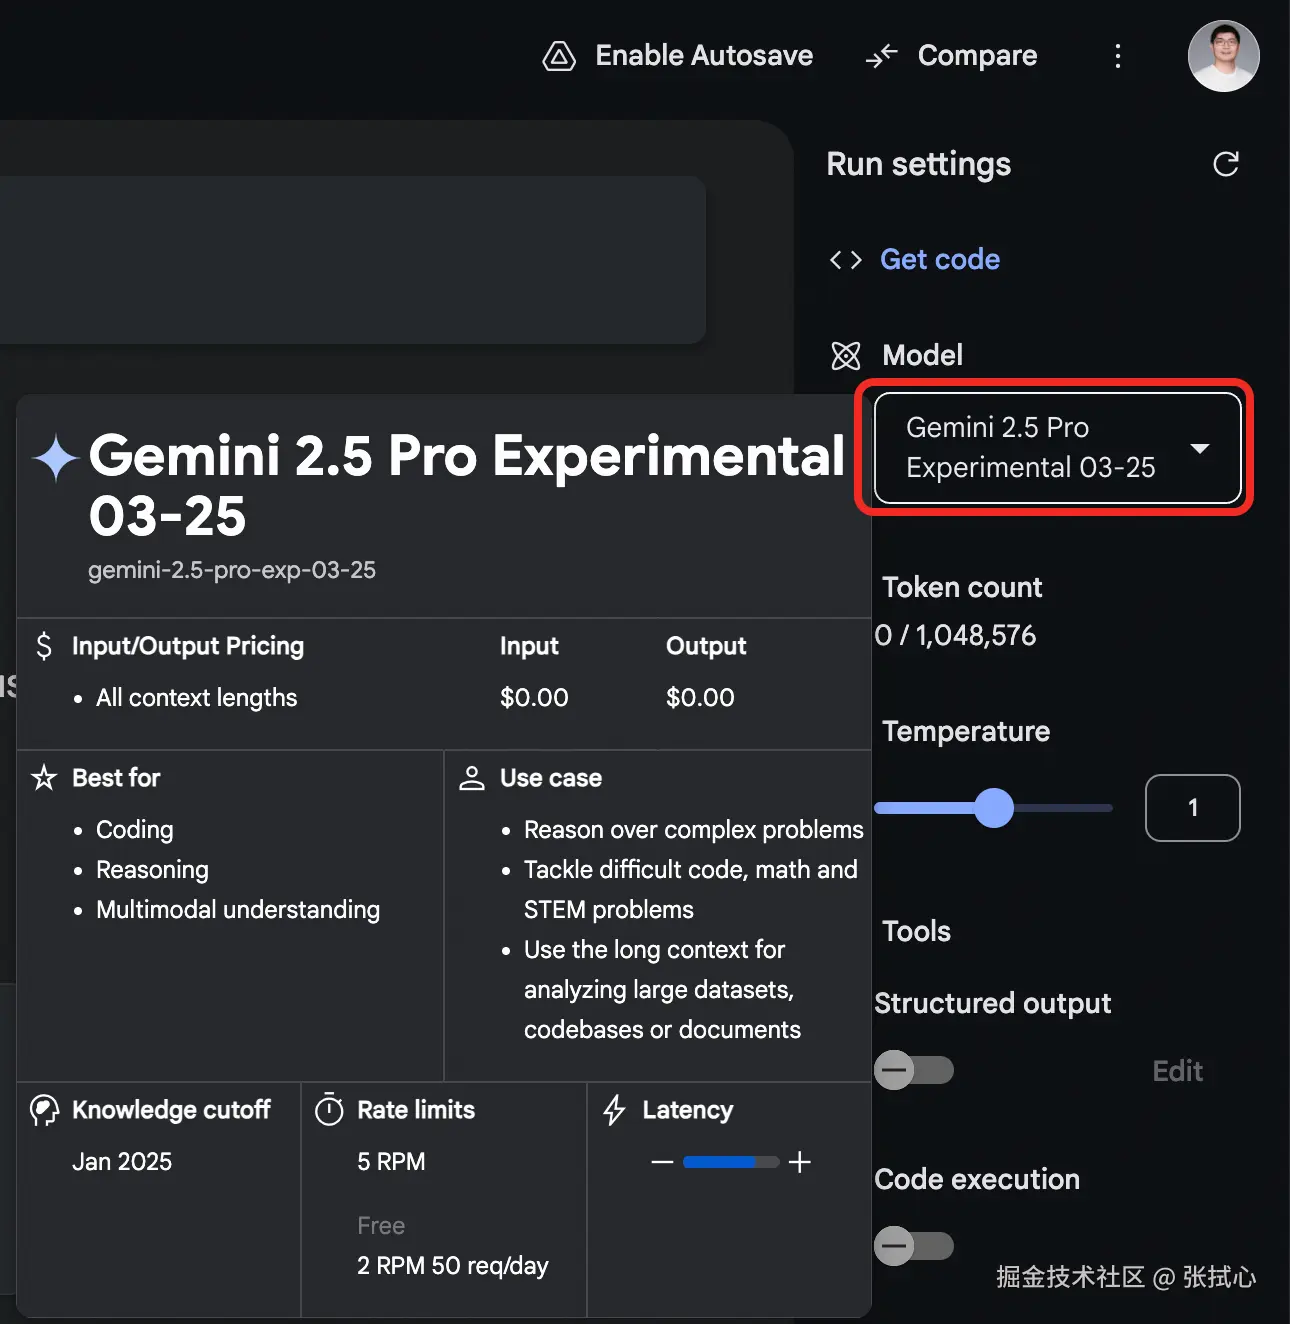Click the 2 RPM 50 req/day text

[453, 1266]
